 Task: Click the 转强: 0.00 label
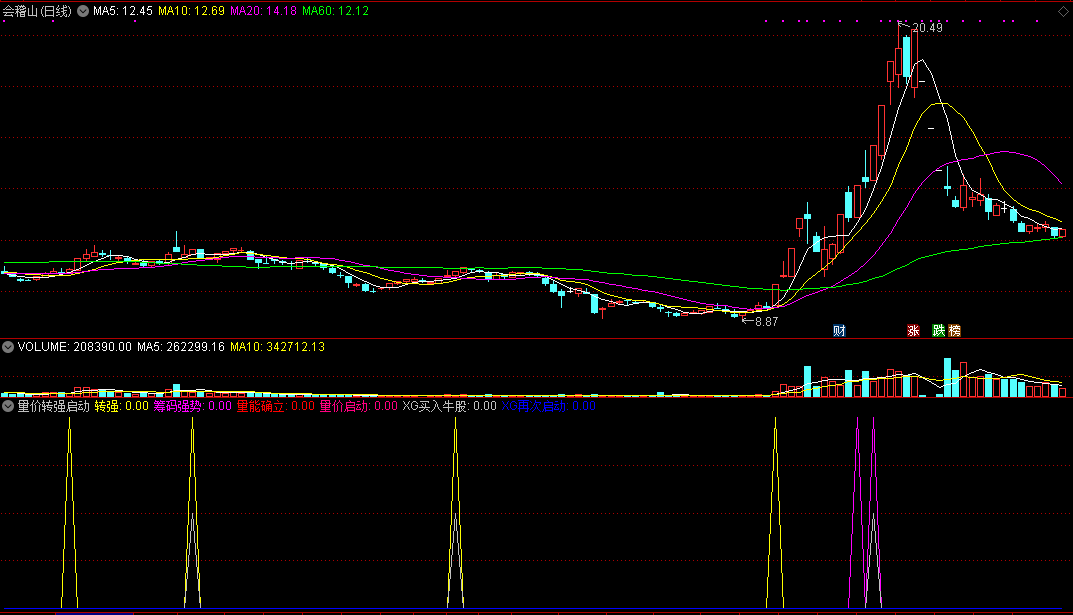coord(122,406)
